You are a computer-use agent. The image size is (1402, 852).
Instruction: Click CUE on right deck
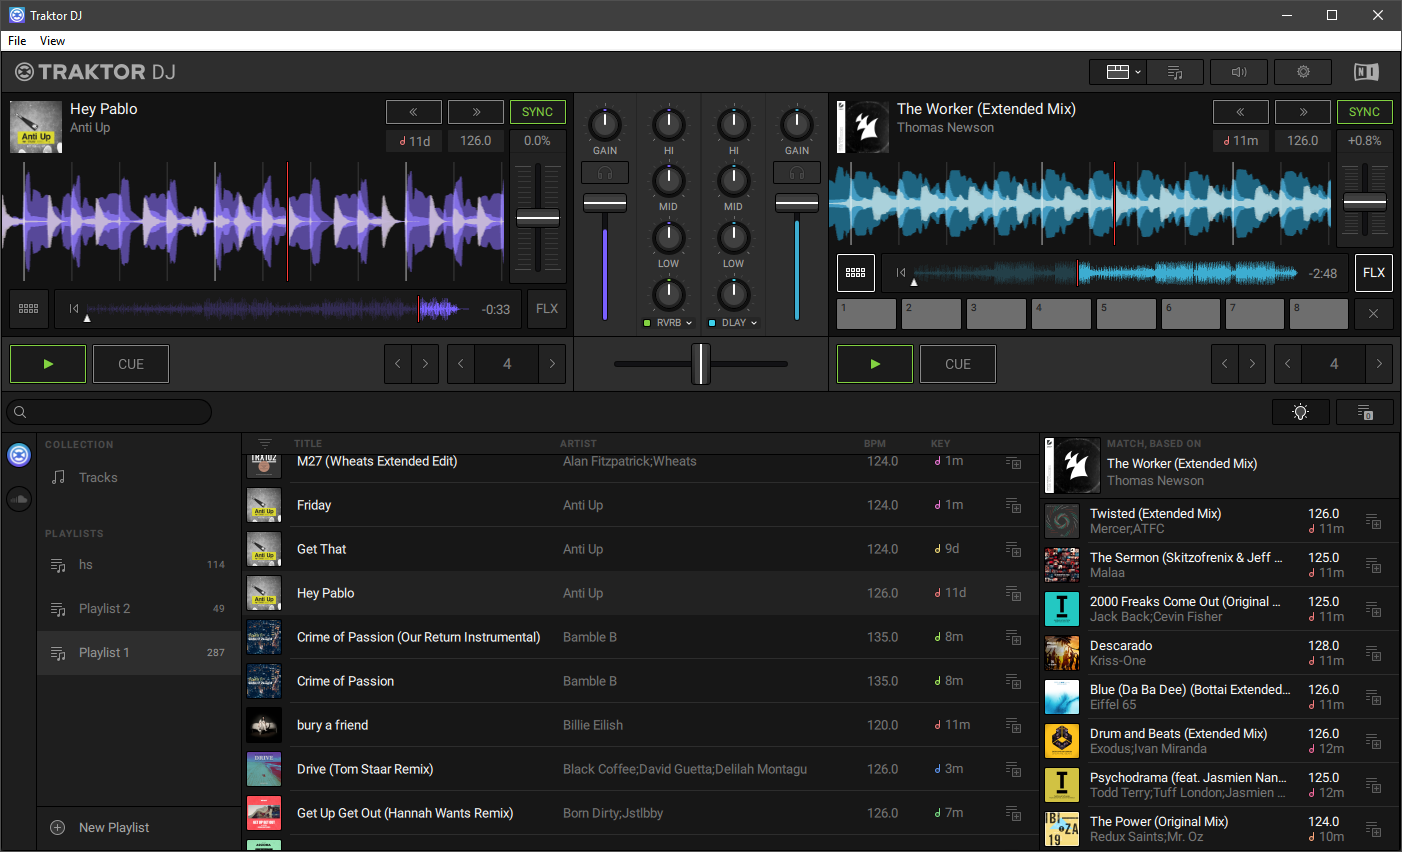958,364
